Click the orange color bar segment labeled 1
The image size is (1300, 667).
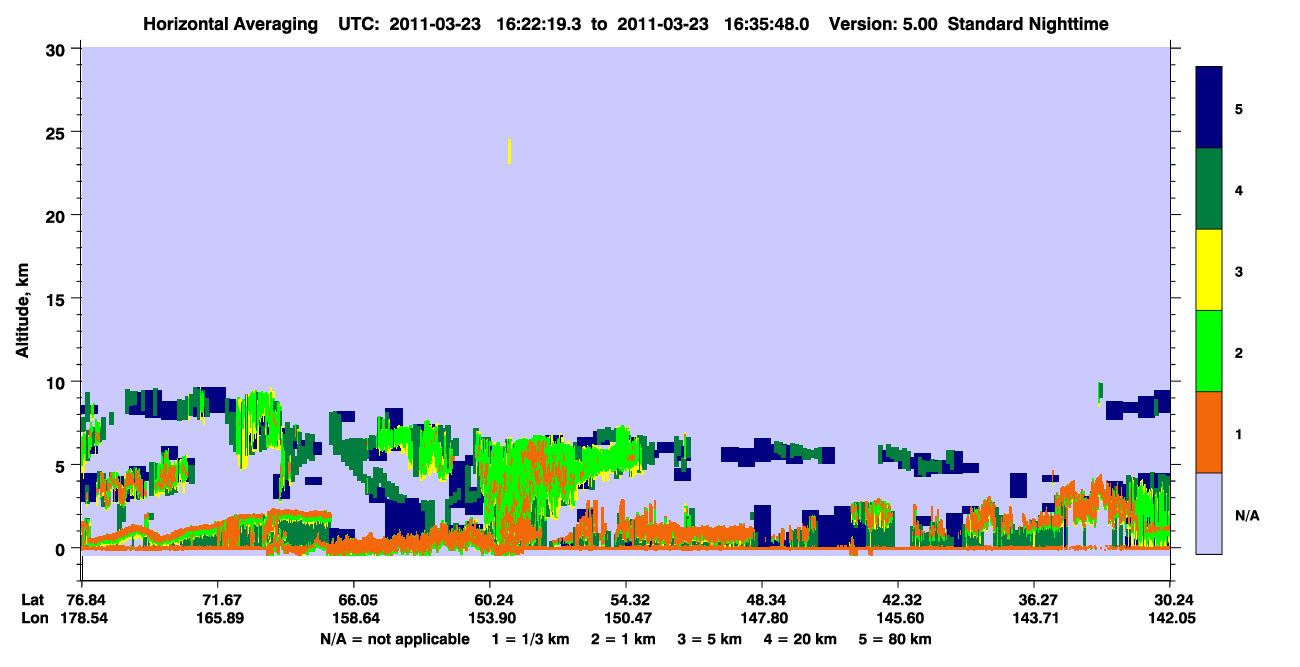[x=1209, y=432]
